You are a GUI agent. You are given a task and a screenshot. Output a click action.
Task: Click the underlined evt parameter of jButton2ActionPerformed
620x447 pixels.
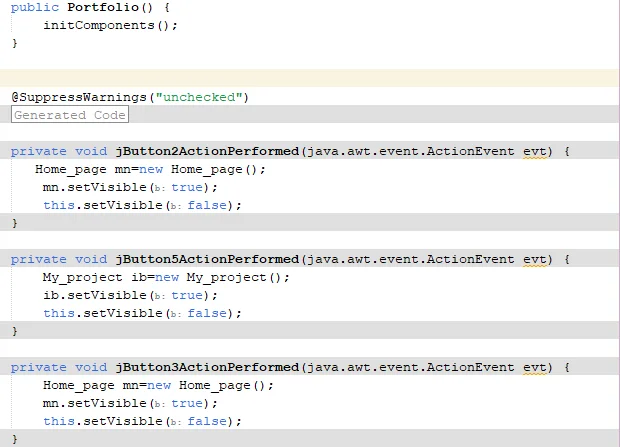(x=535, y=152)
